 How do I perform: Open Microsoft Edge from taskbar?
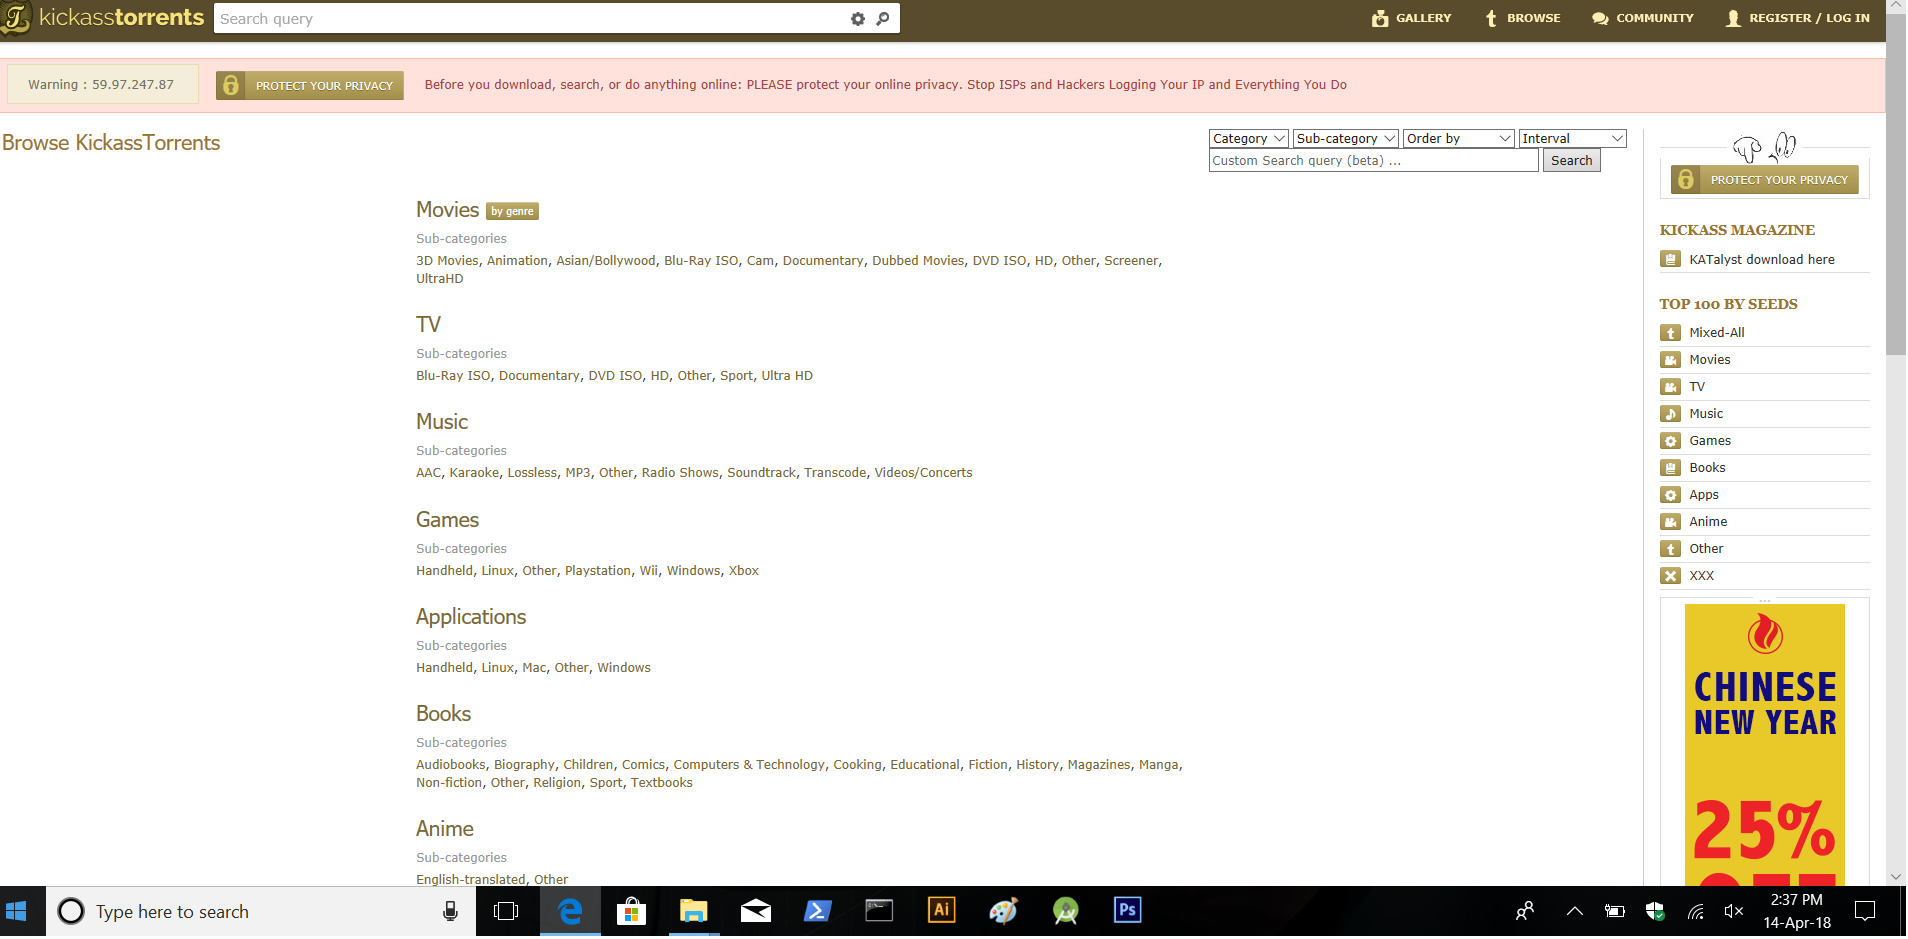click(570, 912)
